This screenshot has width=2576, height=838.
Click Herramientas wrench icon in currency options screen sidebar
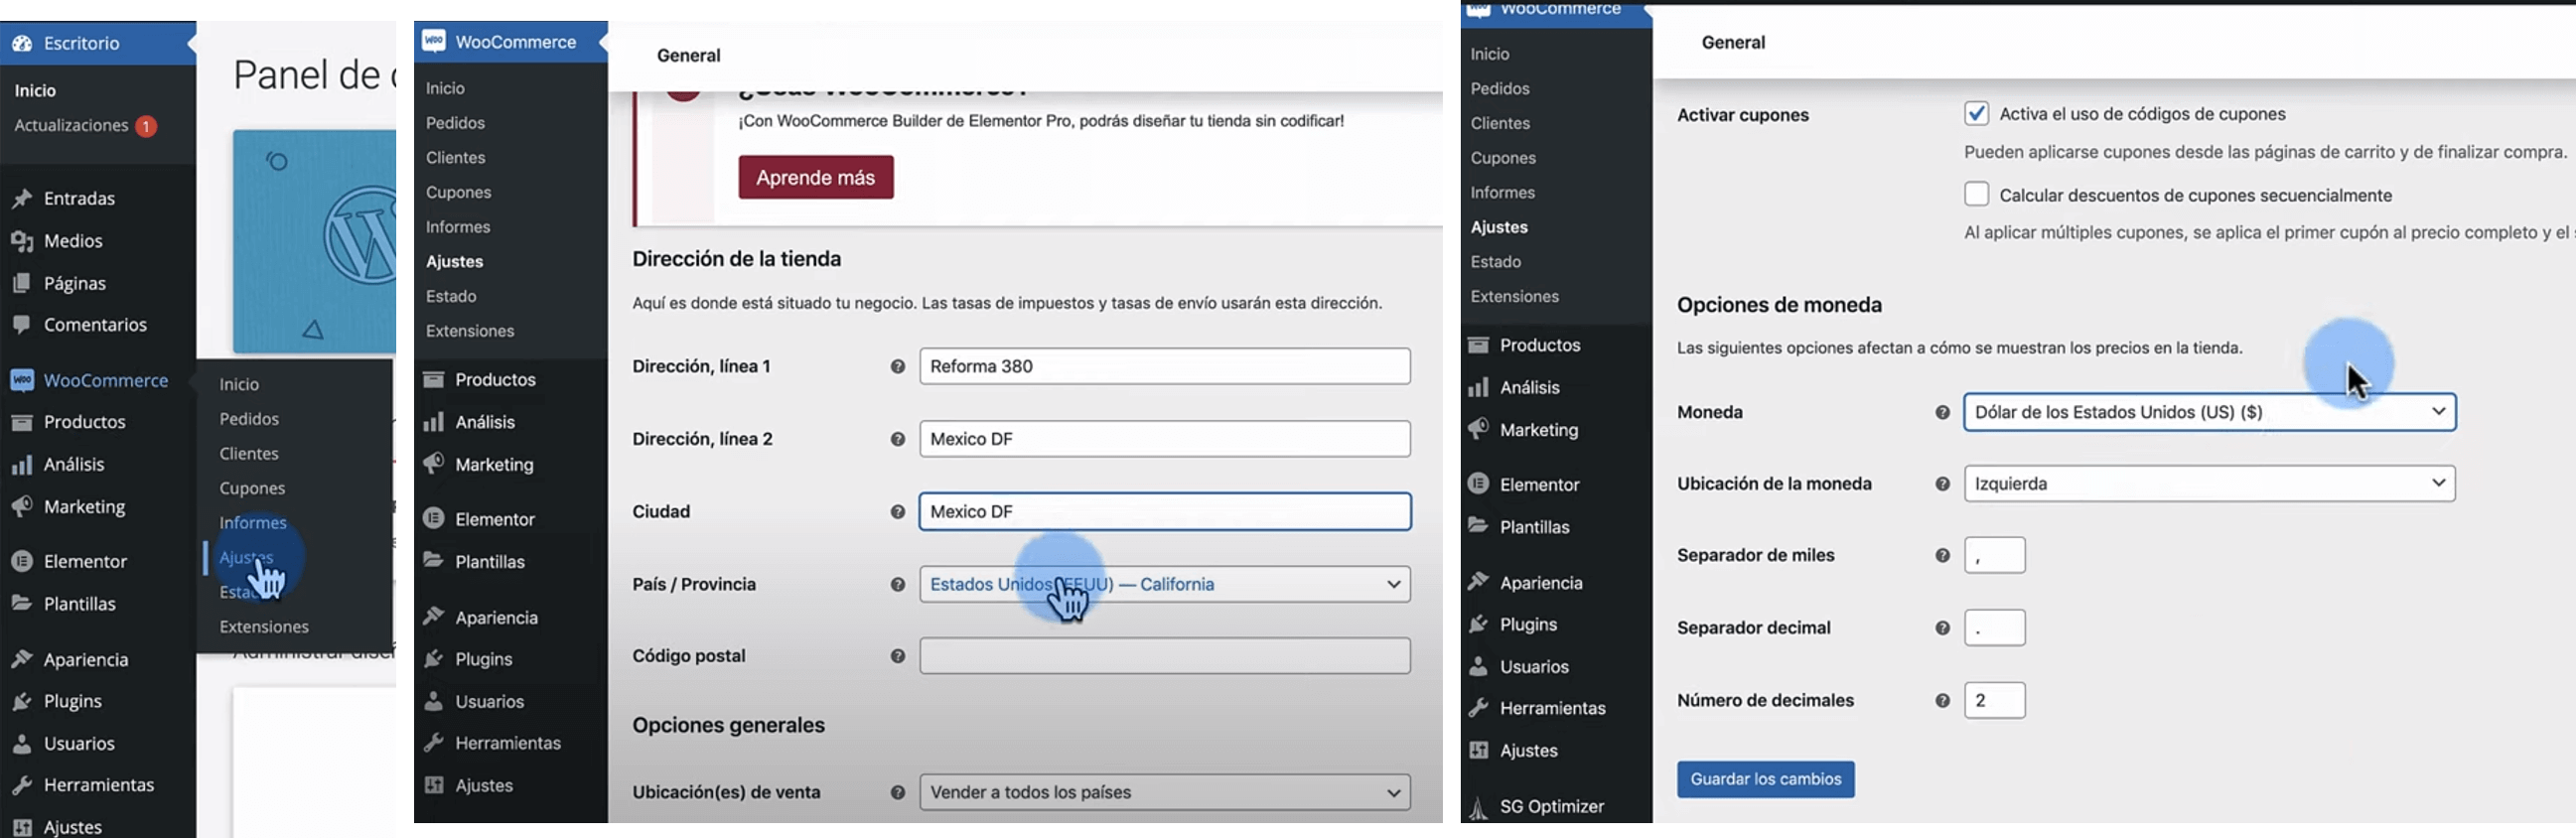1478,708
